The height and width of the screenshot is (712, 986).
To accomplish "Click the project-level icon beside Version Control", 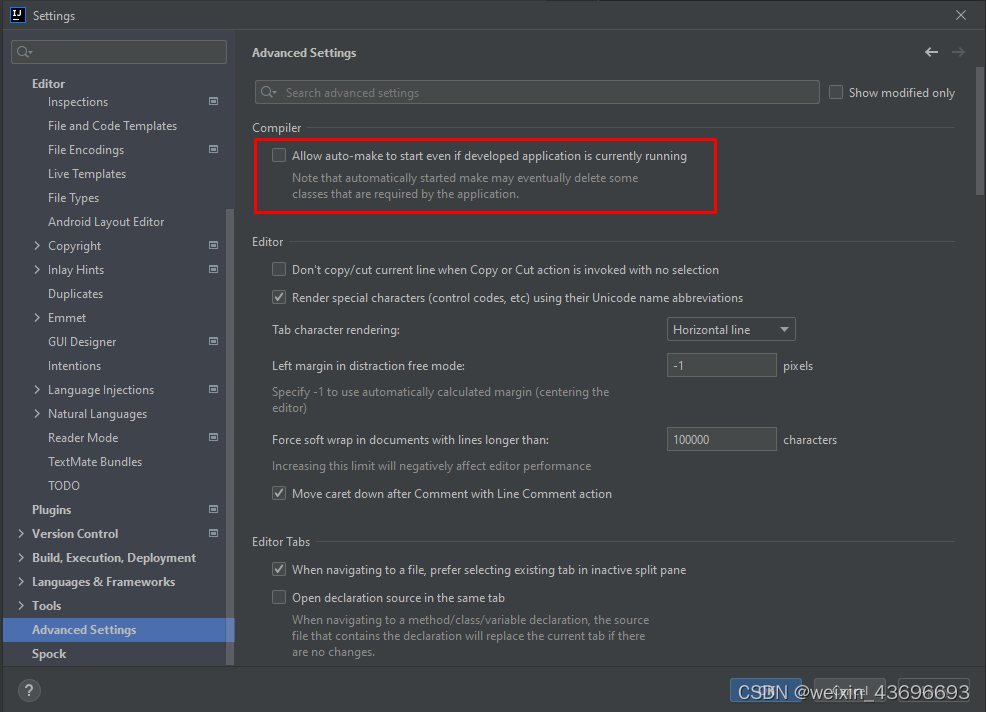I will (214, 533).
